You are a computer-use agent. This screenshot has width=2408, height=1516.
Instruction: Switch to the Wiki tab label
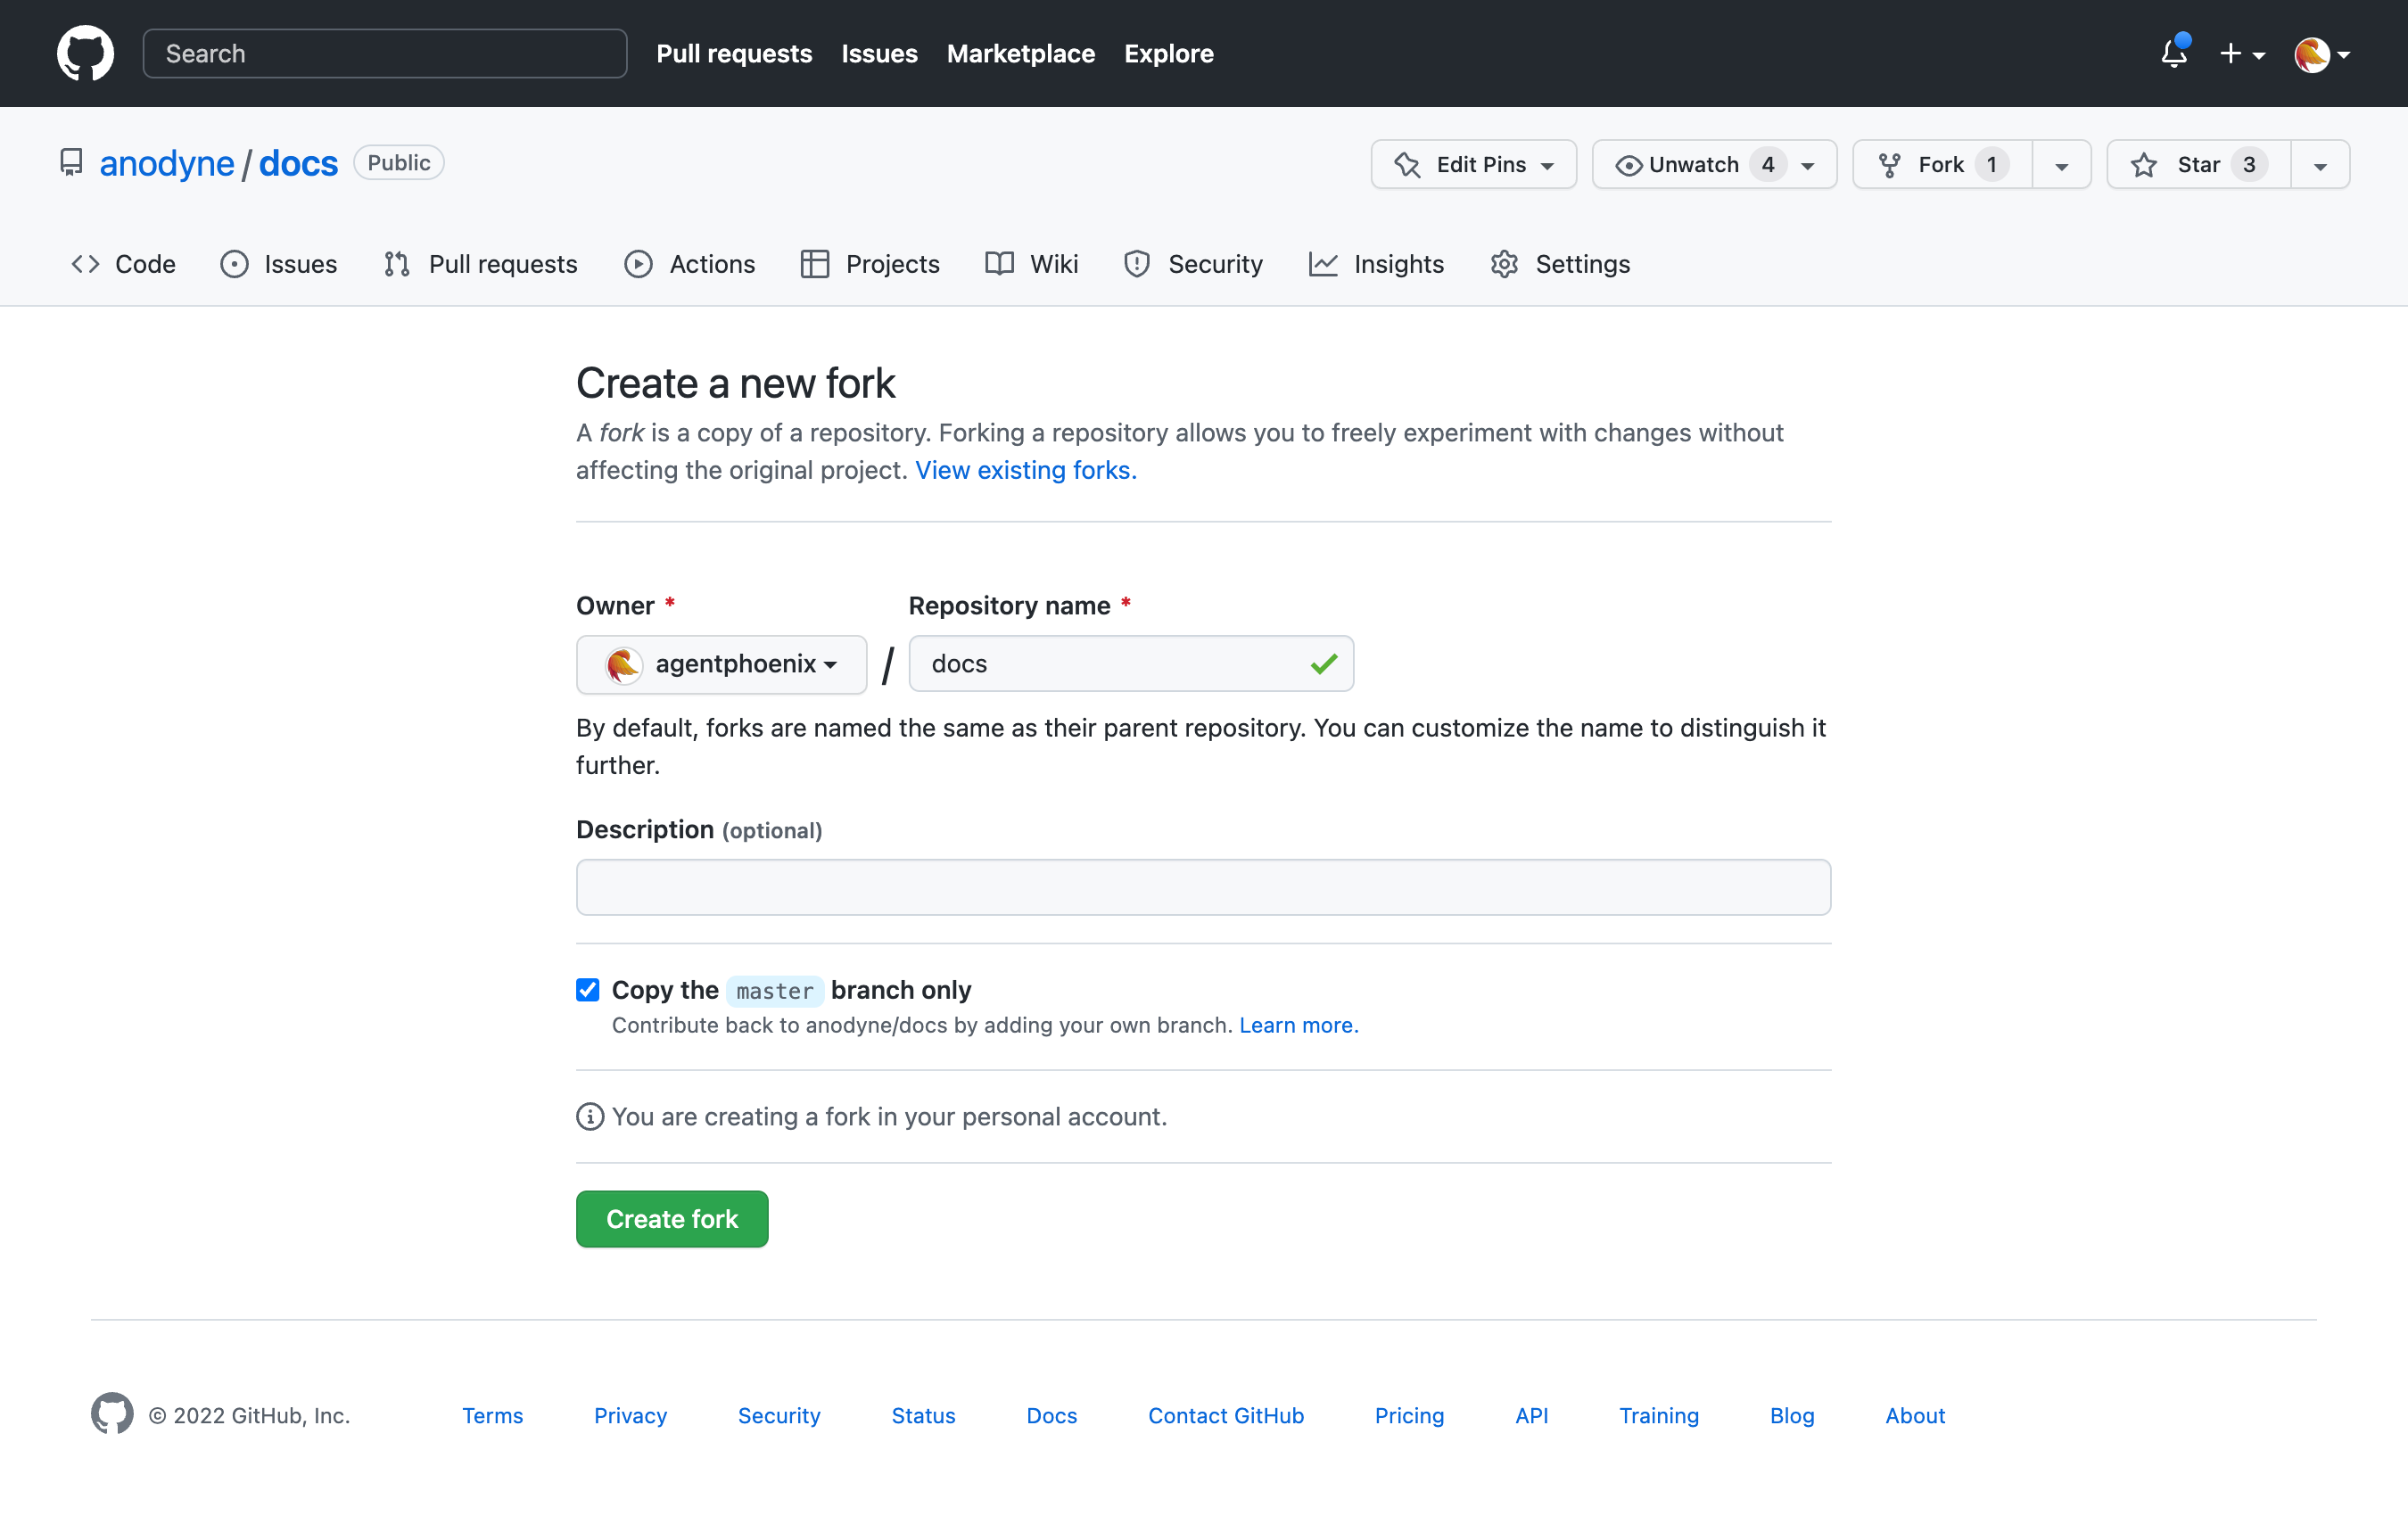pyautogui.click(x=1054, y=264)
